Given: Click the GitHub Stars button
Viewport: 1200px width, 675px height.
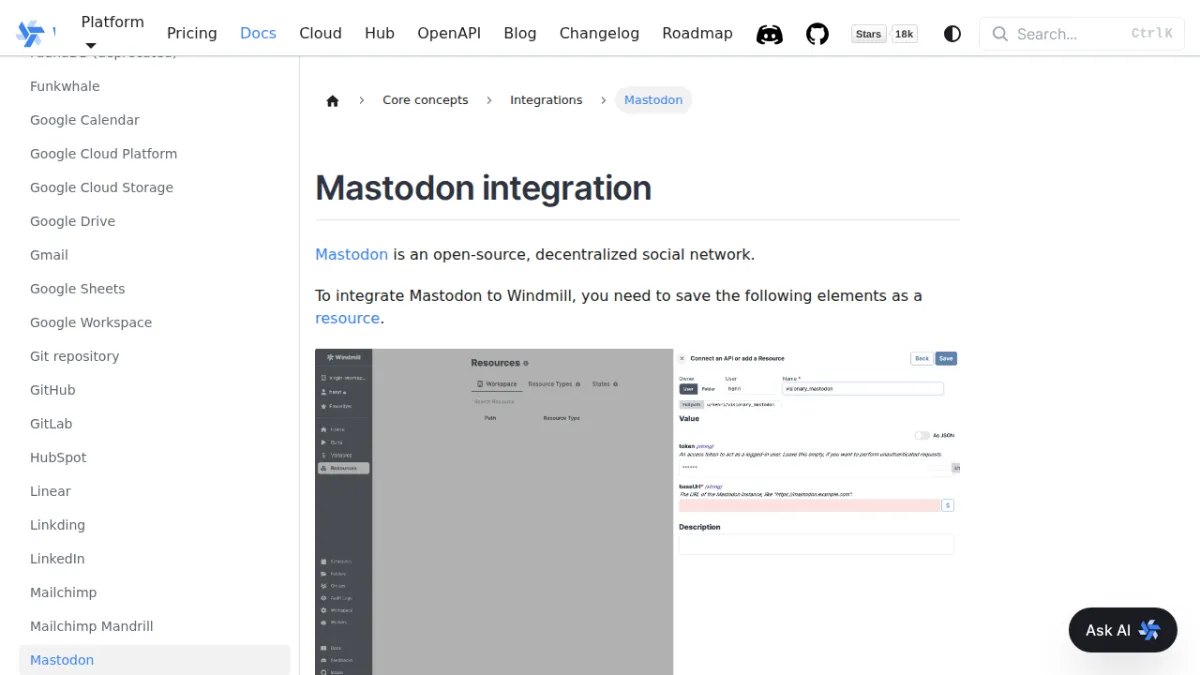Looking at the screenshot, I should point(869,34).
